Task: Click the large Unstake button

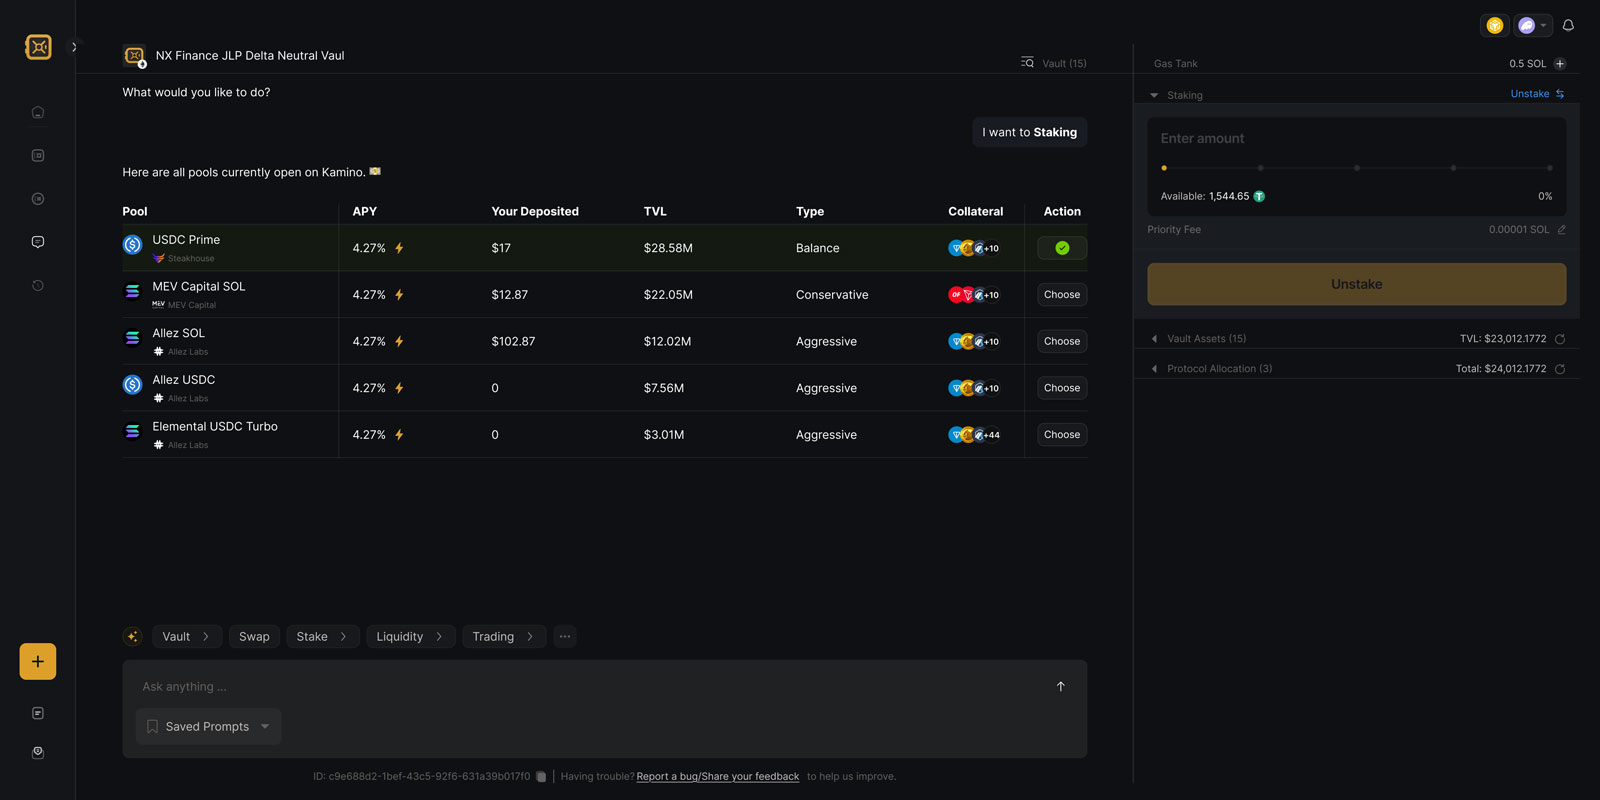Action: (x=1357, y=284)
